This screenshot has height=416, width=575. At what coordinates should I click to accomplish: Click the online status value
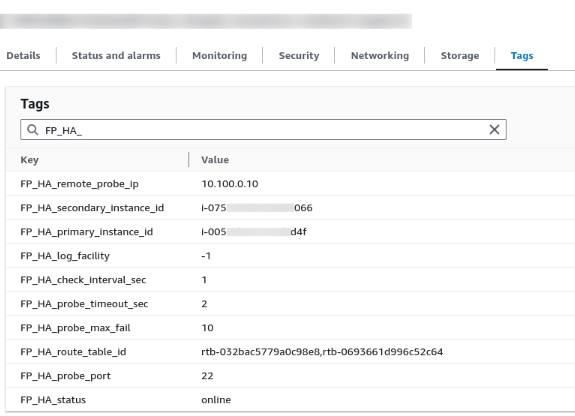click(216, 400)
